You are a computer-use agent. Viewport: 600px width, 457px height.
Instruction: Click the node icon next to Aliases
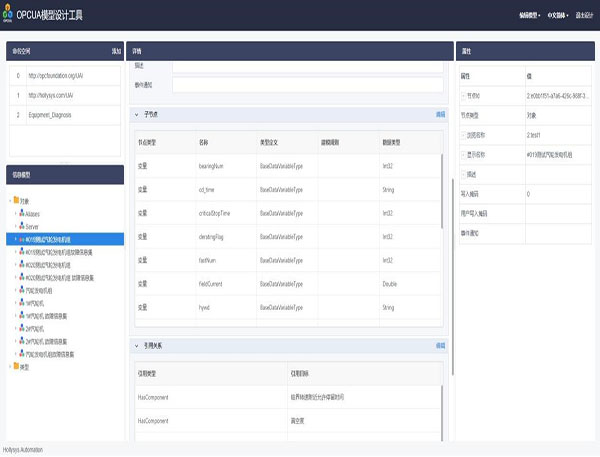22,215
